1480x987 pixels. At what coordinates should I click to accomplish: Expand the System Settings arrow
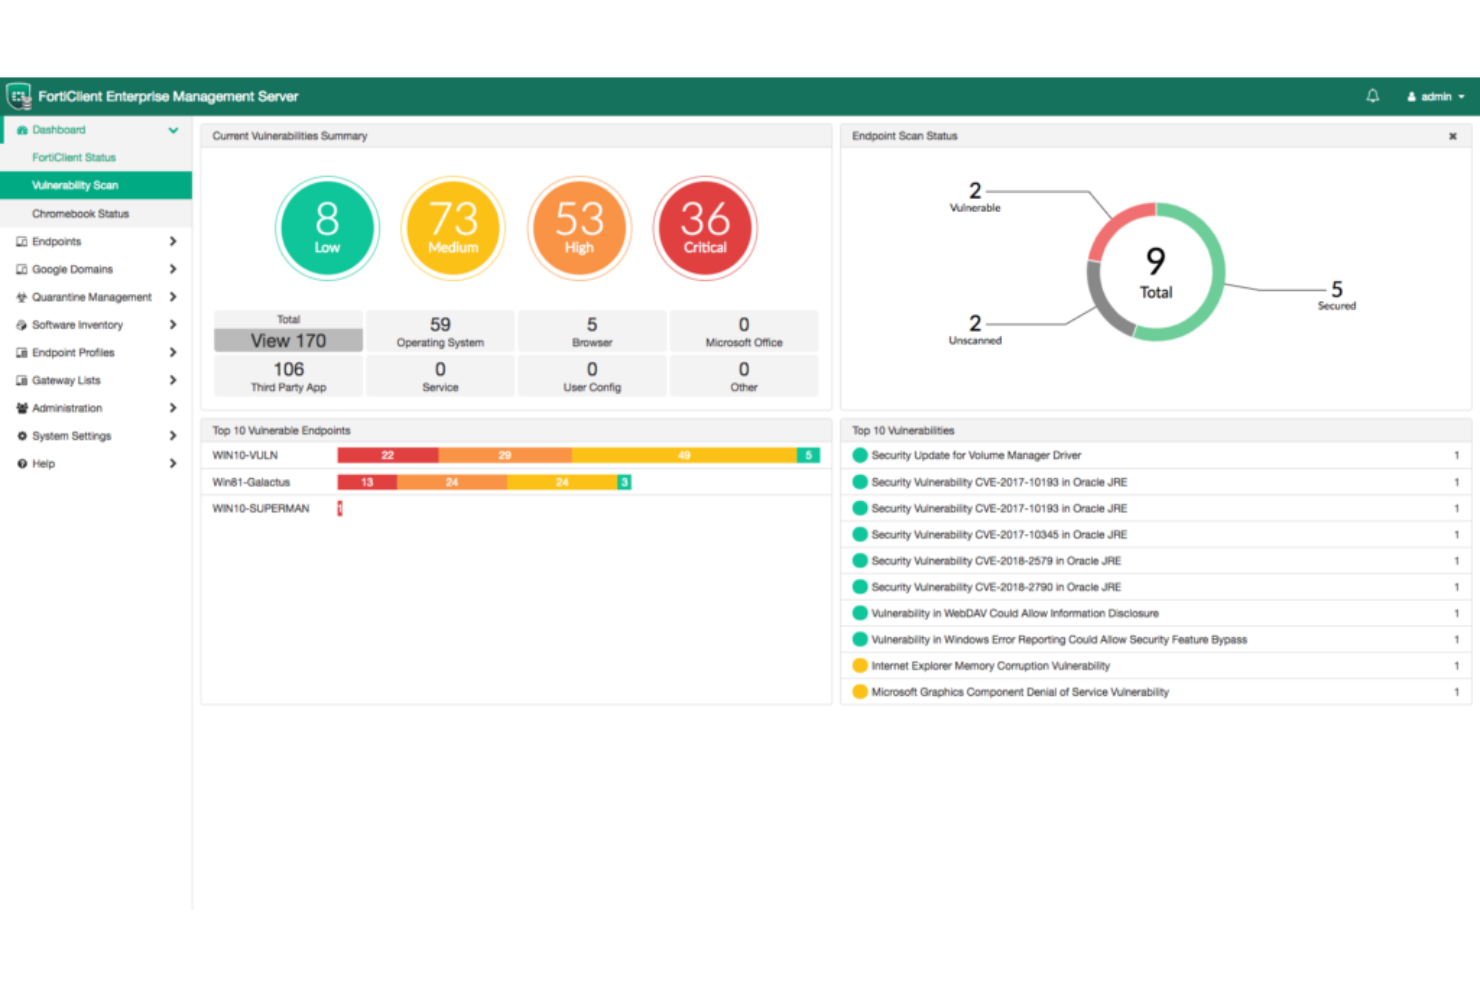tap(173, 436)
